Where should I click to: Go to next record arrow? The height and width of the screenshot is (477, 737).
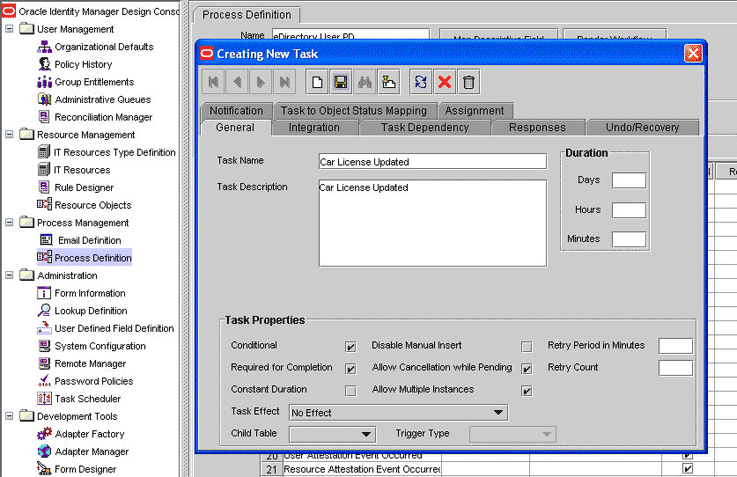(x=261, y=82)
